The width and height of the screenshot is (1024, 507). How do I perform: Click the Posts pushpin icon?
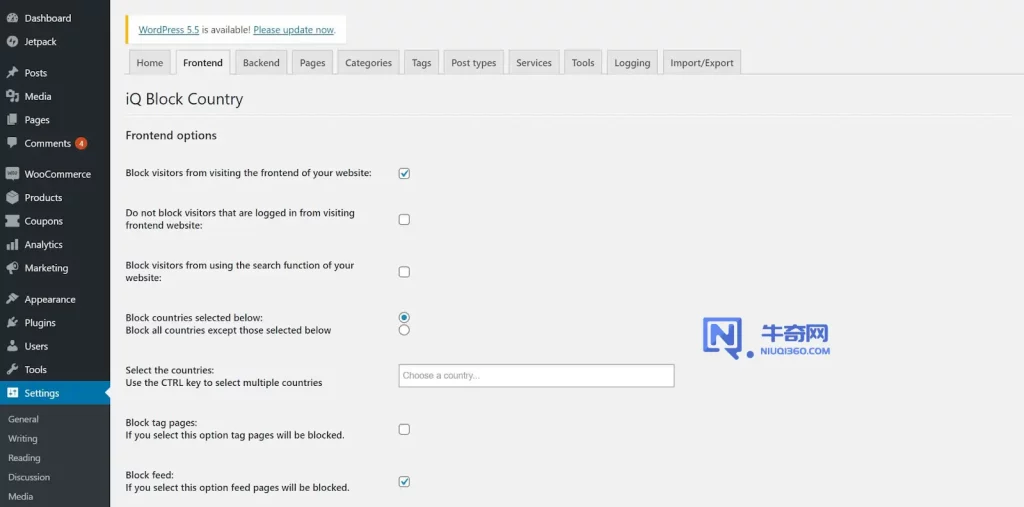12,73
